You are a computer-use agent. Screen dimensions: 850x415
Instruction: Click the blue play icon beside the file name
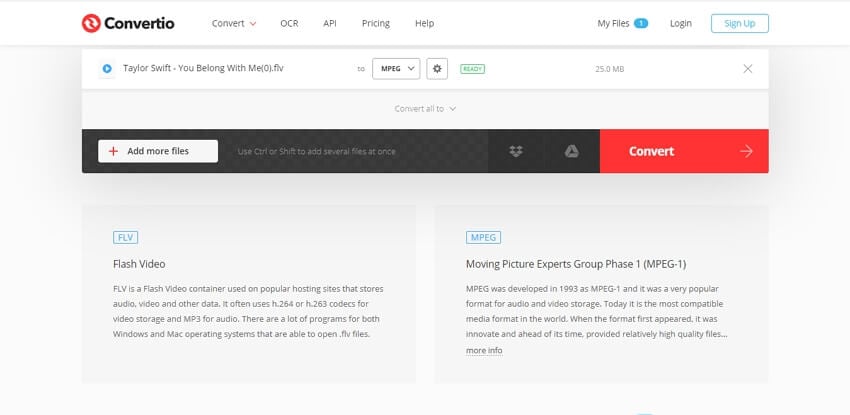click(x=107, y=69)
